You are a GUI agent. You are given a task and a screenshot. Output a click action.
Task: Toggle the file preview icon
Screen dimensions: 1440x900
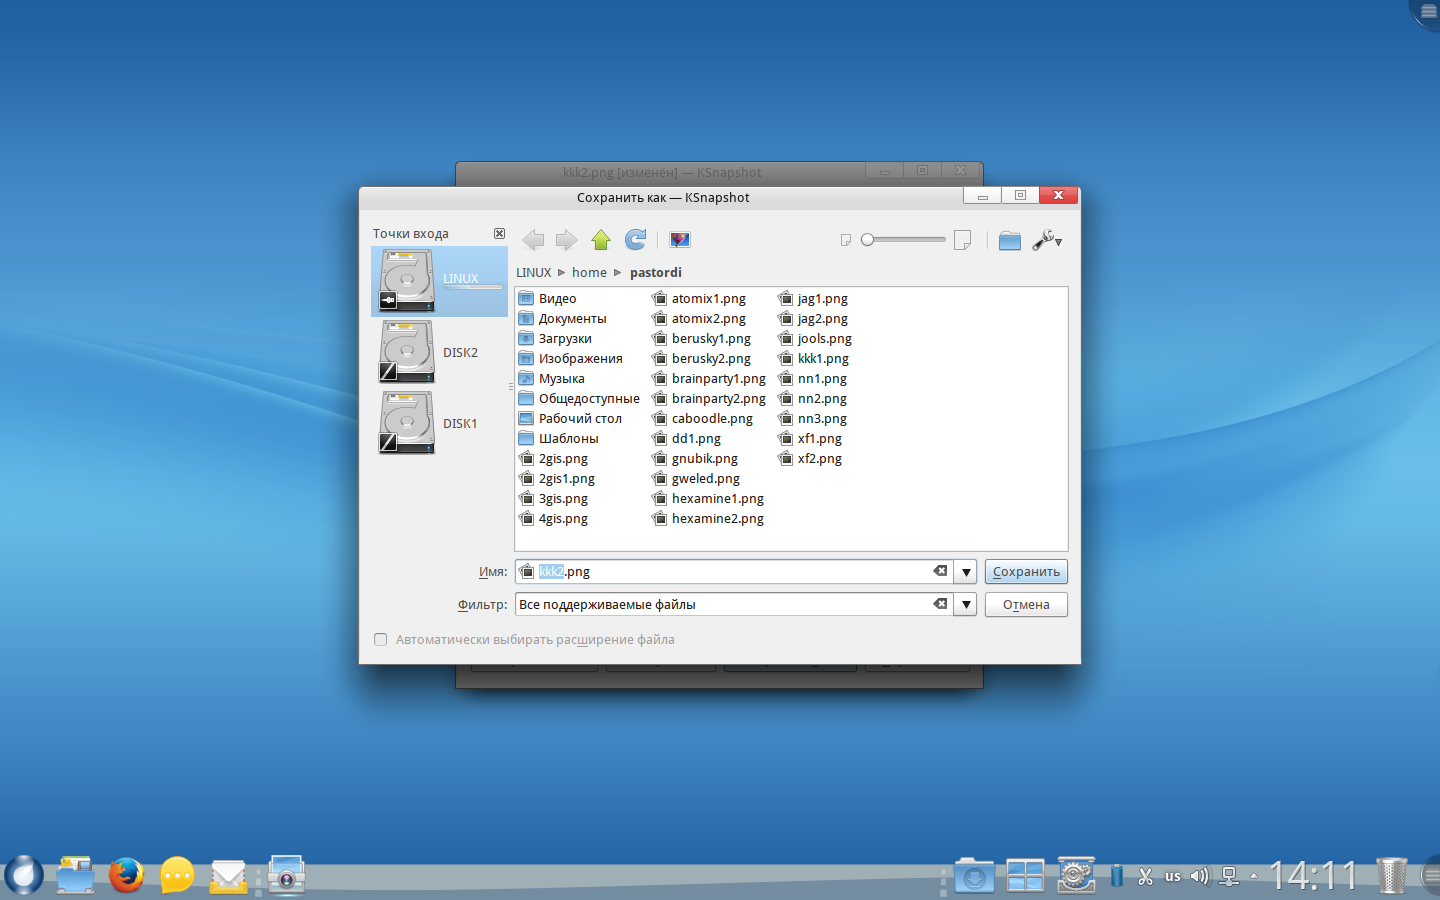click(x=680, y=240)
